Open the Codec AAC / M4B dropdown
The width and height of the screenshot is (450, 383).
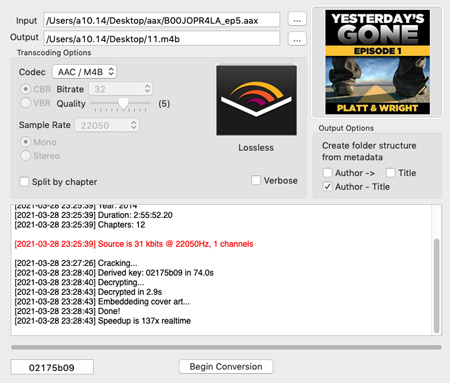84,72
